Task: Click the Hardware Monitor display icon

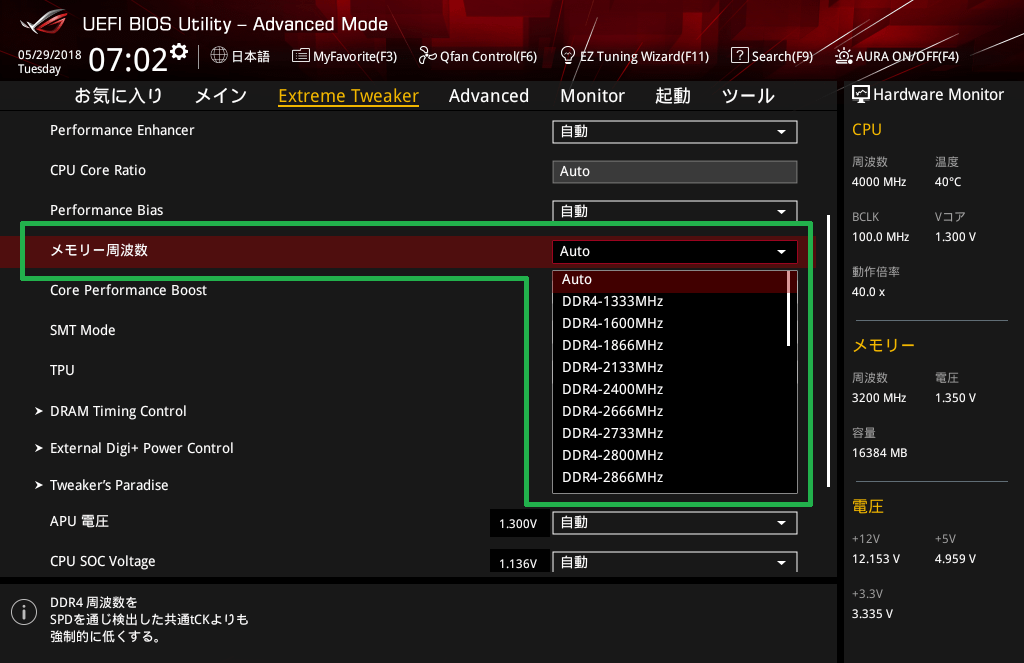Action: click(x=860, y=94)
